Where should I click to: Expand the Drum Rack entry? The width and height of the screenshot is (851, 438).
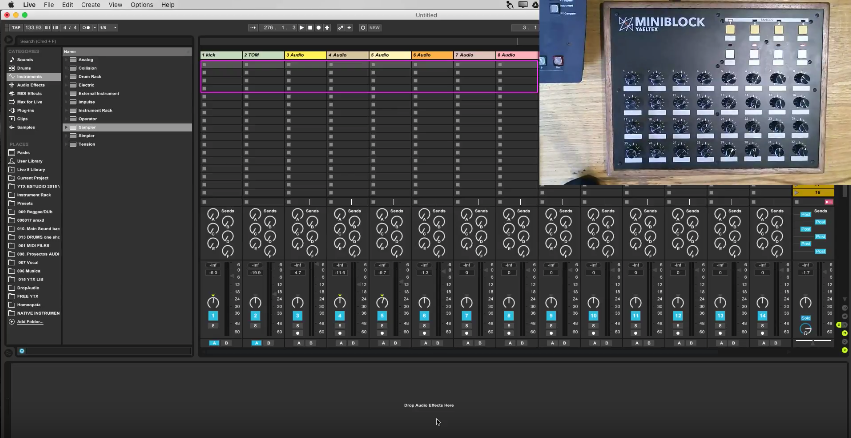click(x=68, y=76)
